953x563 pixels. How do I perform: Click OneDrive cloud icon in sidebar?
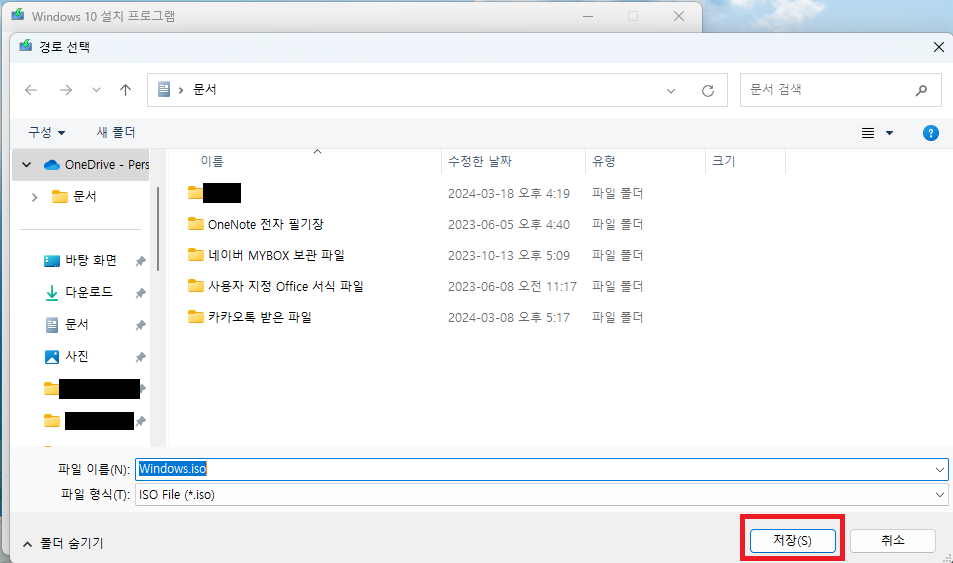52,165
